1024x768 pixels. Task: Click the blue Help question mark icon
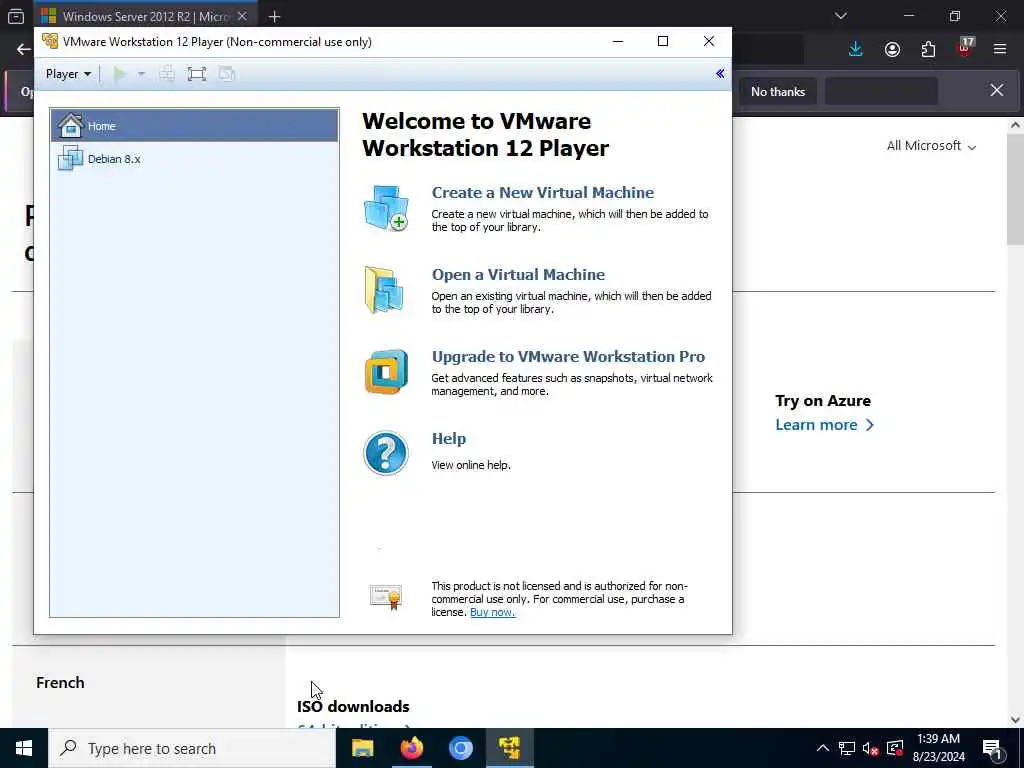[386, 453]
